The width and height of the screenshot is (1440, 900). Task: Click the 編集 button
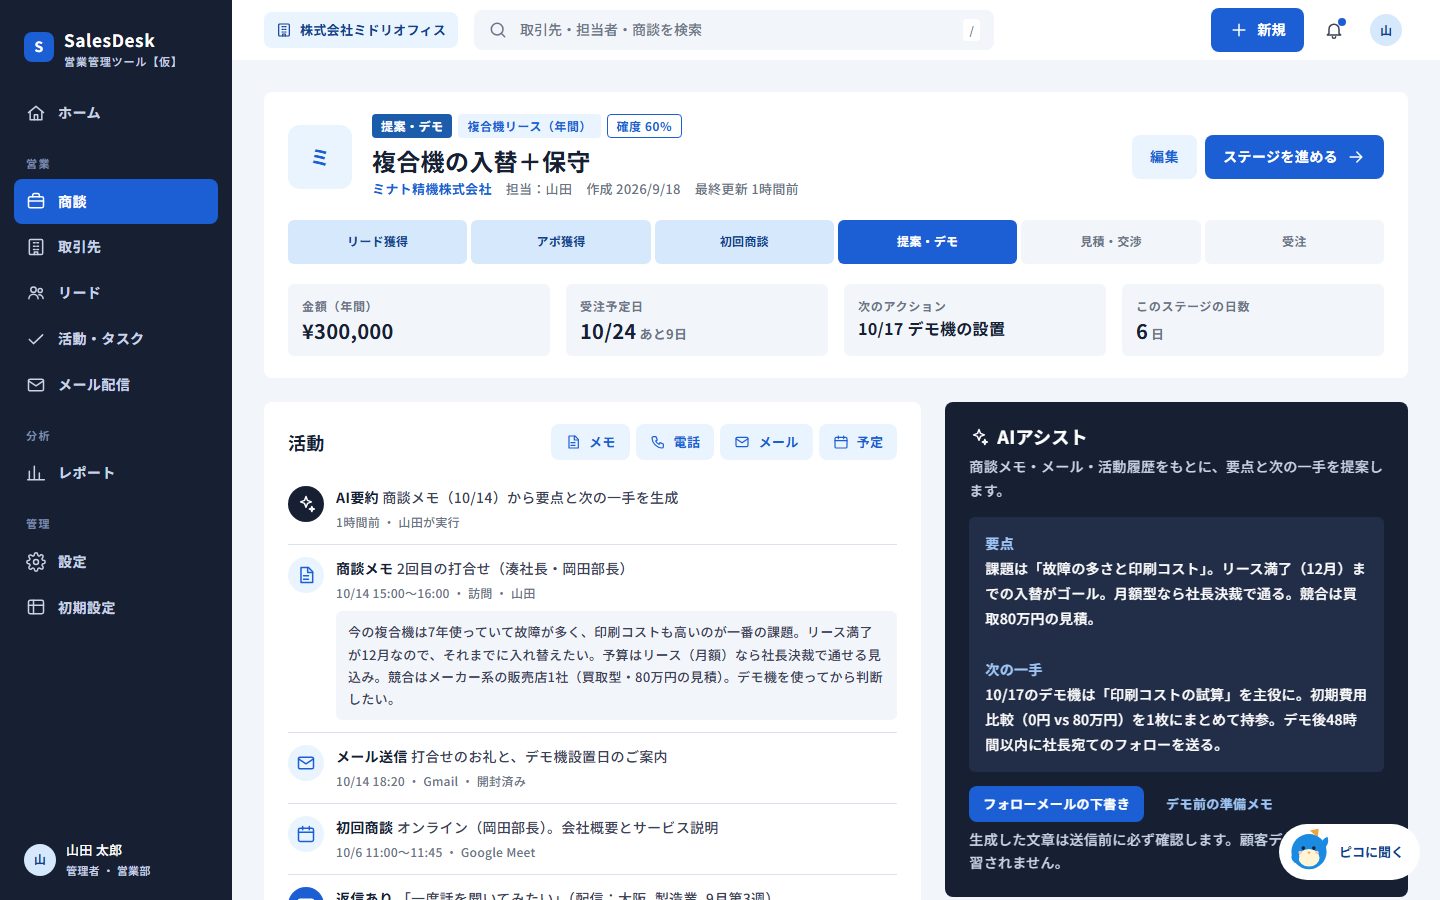[1164, 157]
